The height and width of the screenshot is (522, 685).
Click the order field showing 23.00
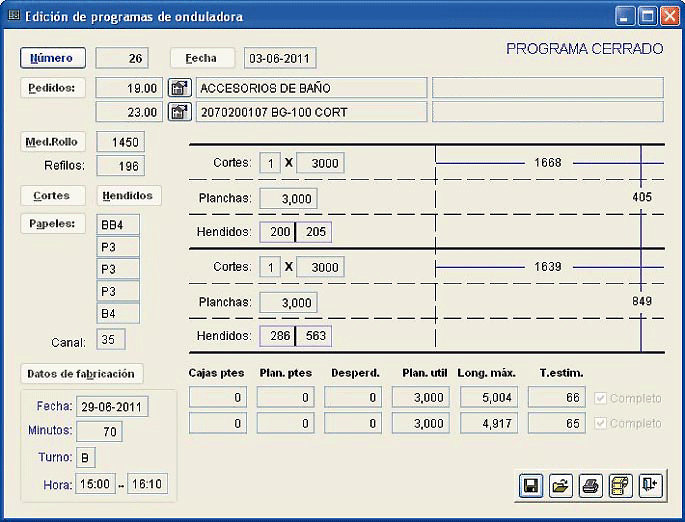[x=129, y=112]
